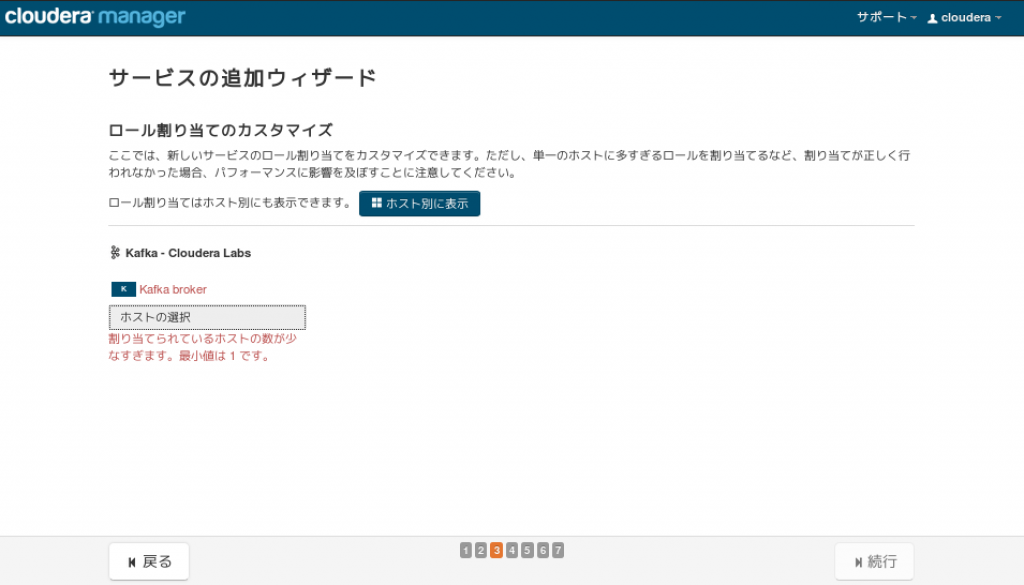
Task: Jump to wizard step 7
Action: click(x=558, y=550)
